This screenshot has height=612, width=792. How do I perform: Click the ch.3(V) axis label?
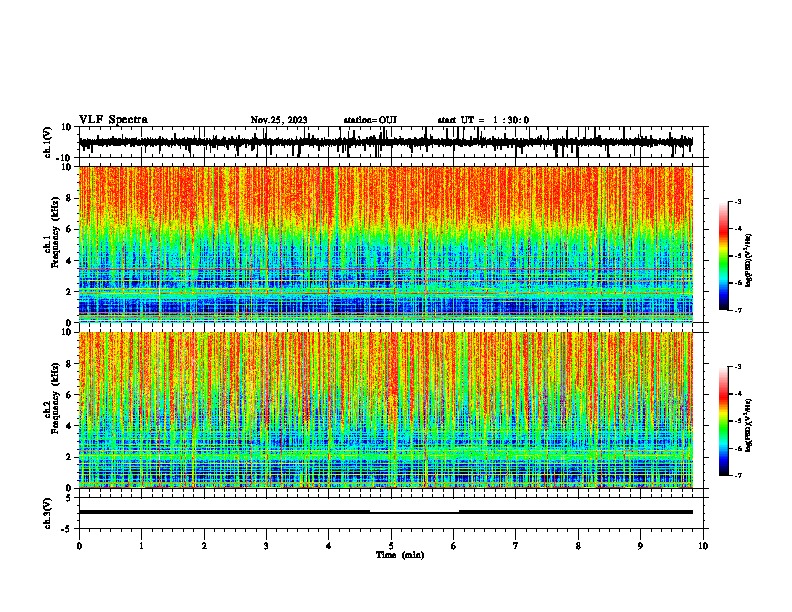[x=48, y=513]
